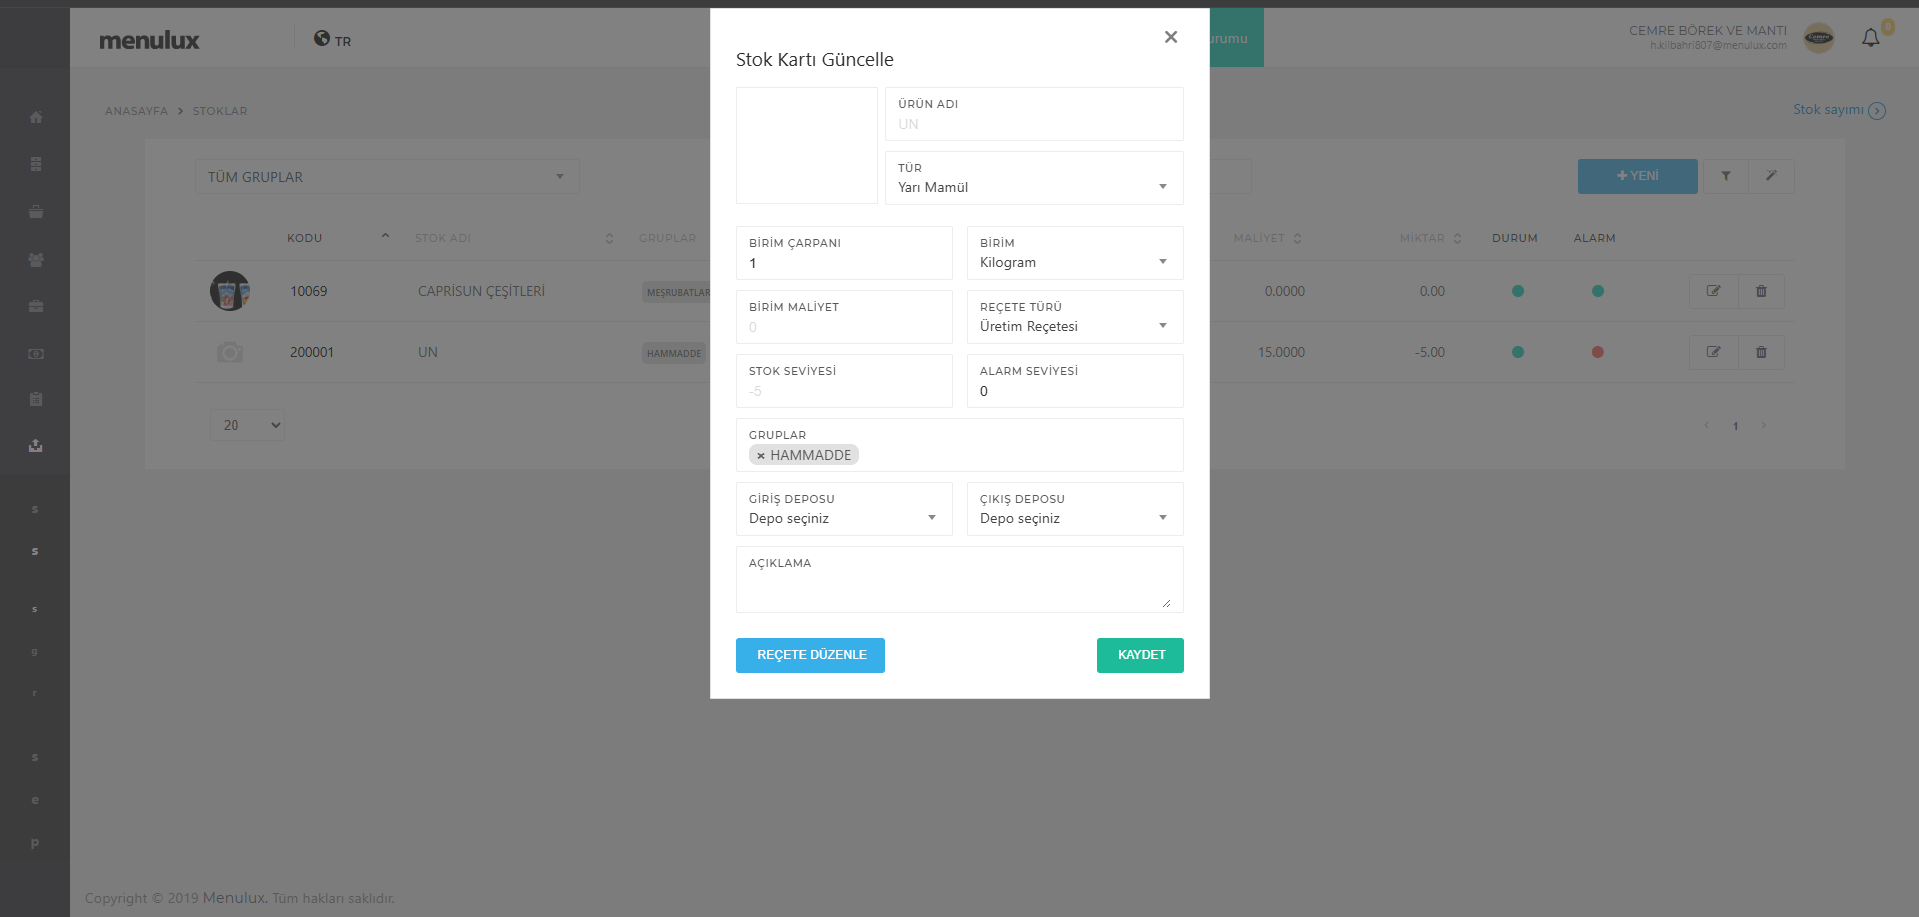Delete the CAPRİSUN ÇEŞİTLERİ row

tap(1762, 291)
